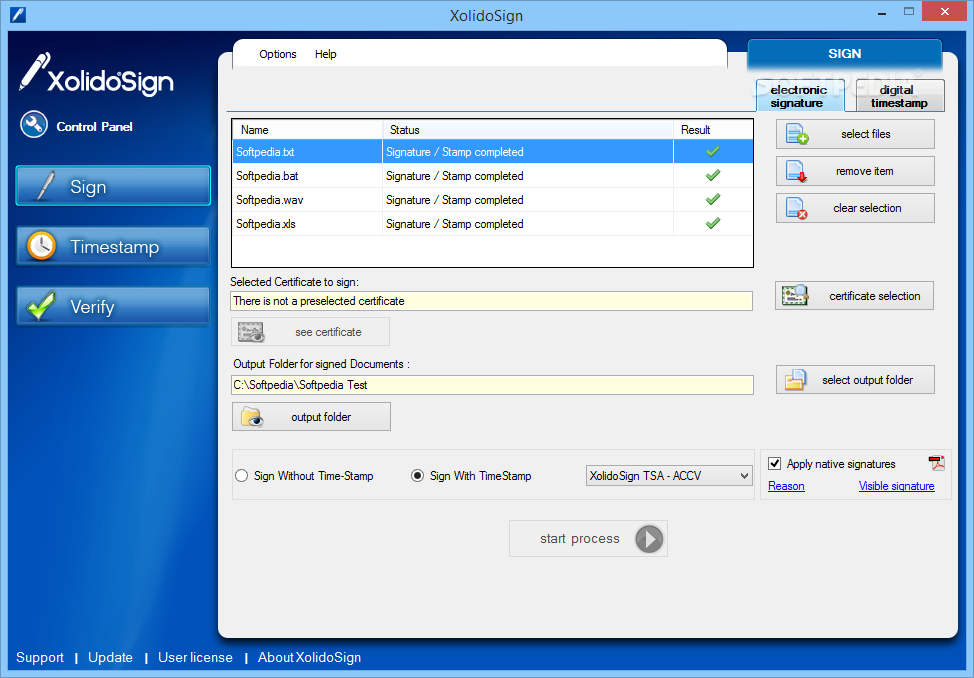Screen dimensions: 974x678
Task: Click the green check result for Softpedia.wav
Action: tap(713, 199)
